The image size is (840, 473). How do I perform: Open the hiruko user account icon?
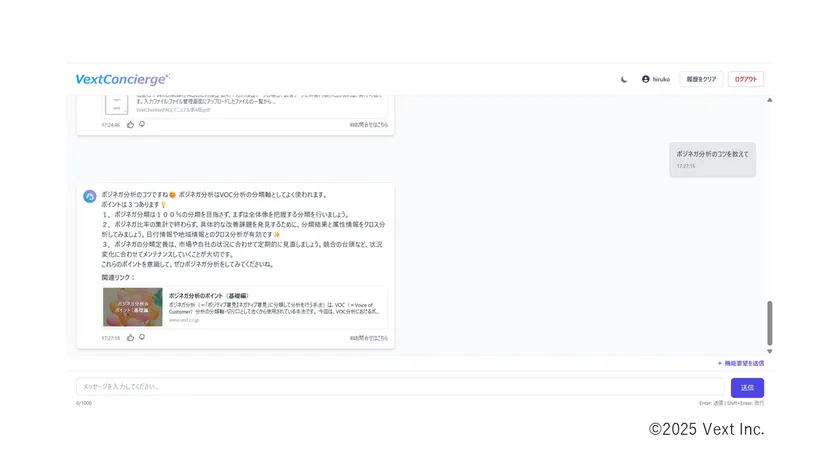point(646,79)
